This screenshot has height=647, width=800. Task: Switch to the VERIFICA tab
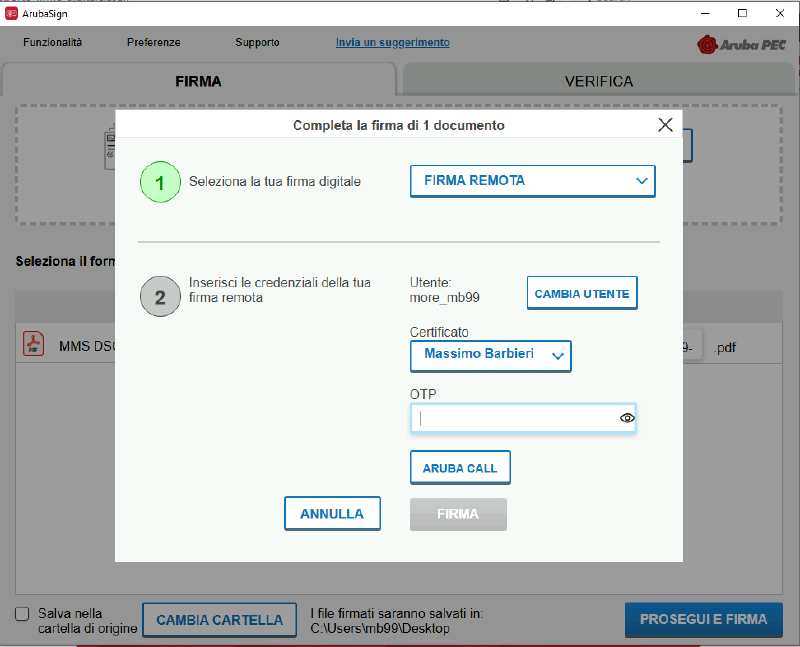click(599, 81)
